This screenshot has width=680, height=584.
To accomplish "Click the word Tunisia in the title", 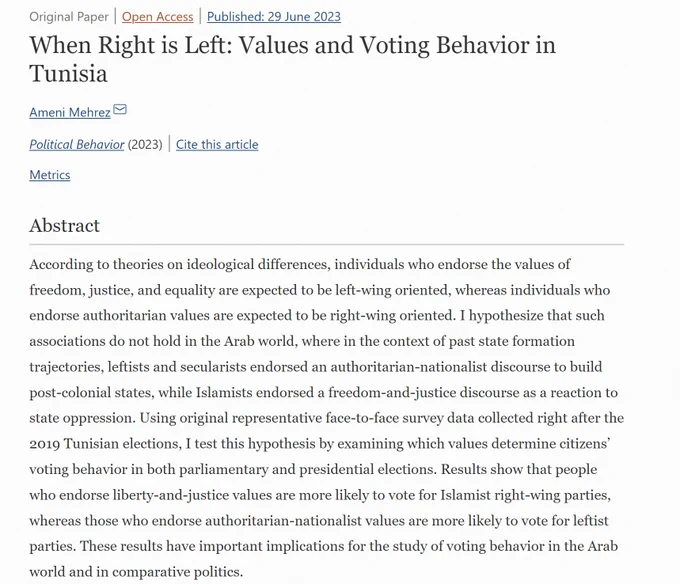I will 69,73.
